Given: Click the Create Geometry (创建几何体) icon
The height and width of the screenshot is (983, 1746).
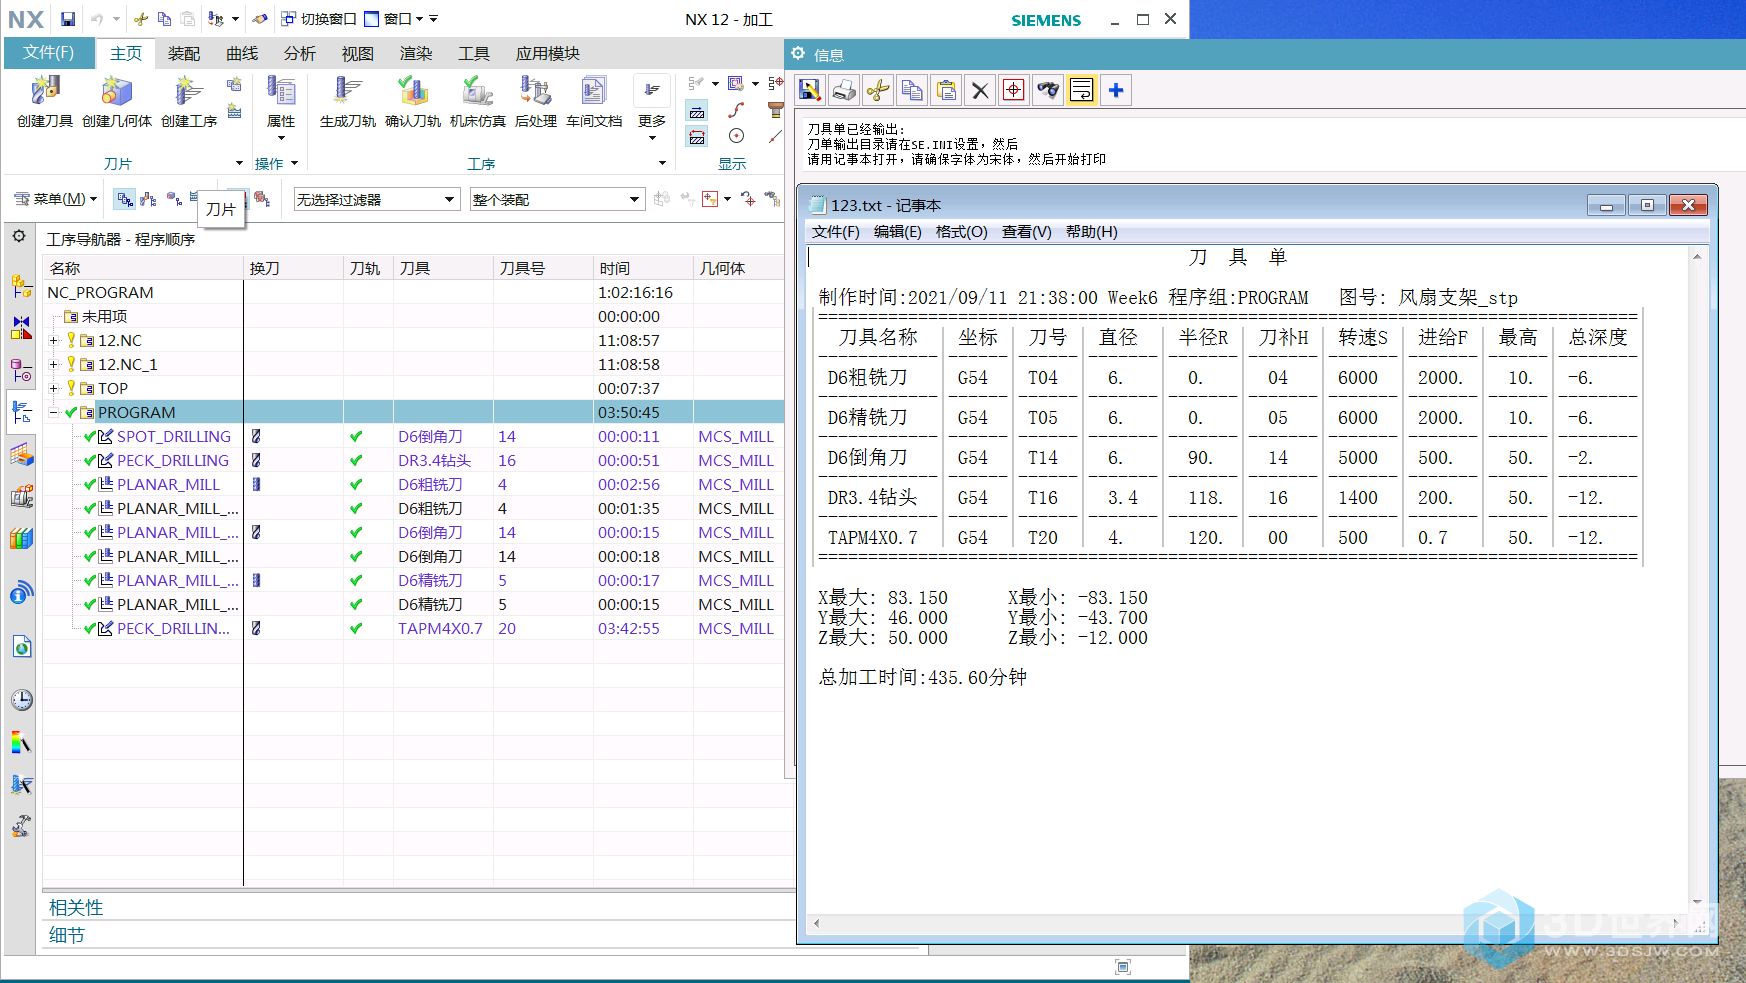Looking at the screenshot, I should pyautogui.click(x=117, y=92).
